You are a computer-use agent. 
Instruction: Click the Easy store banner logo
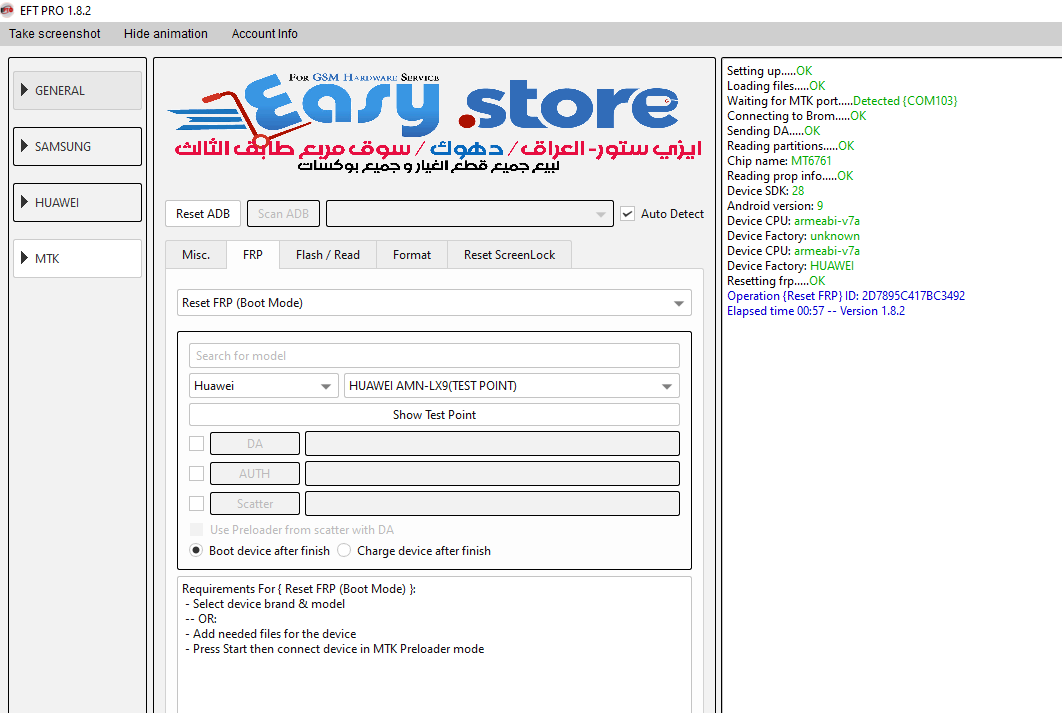pyautogui.click(x=434, y=123)
